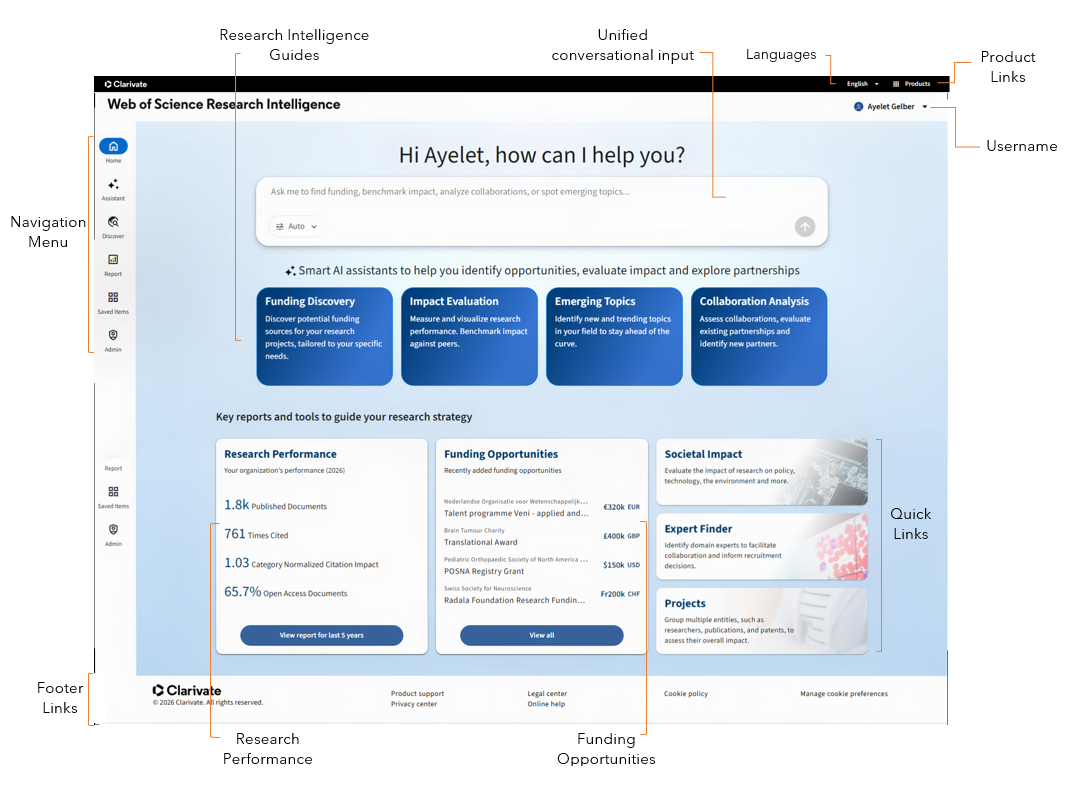The image size is (1086, 791).
Task: Click View report for last 5 years
Action: pos(321,635)
